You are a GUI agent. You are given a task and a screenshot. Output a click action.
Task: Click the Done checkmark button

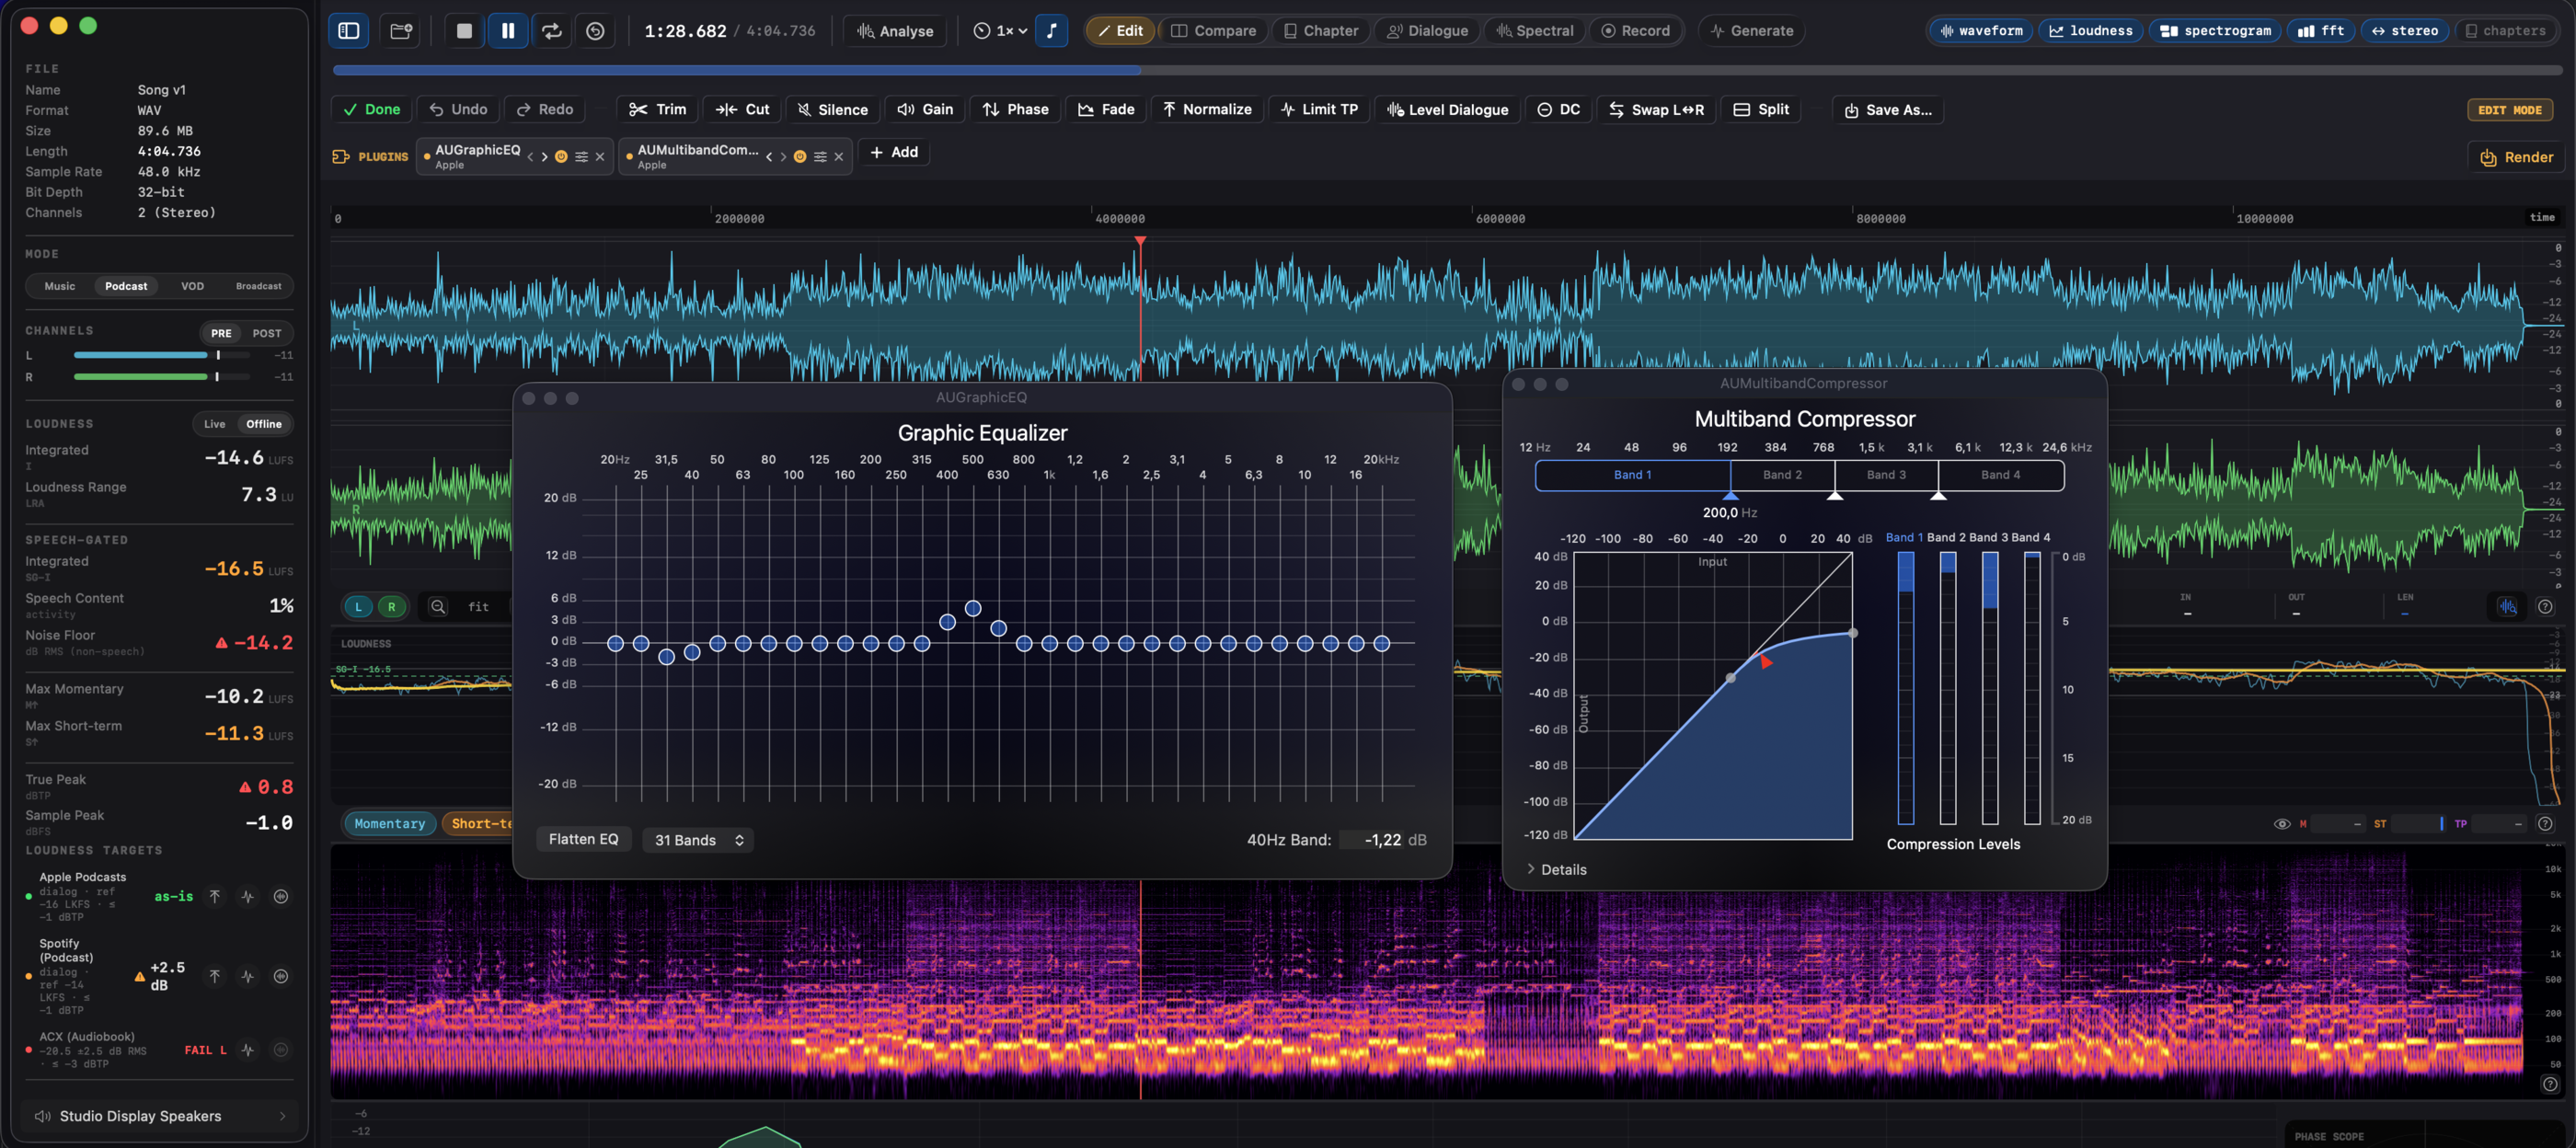coord(371,110)
